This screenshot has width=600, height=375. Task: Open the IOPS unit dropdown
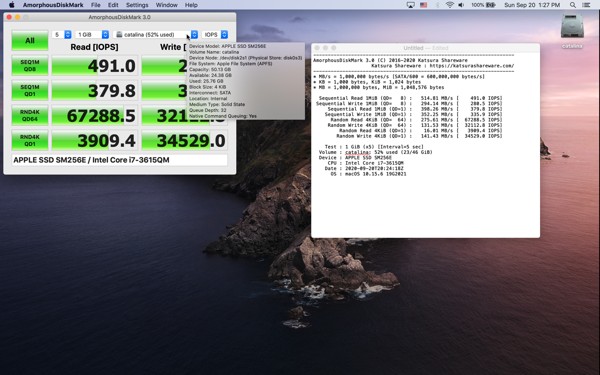[215, 34]
